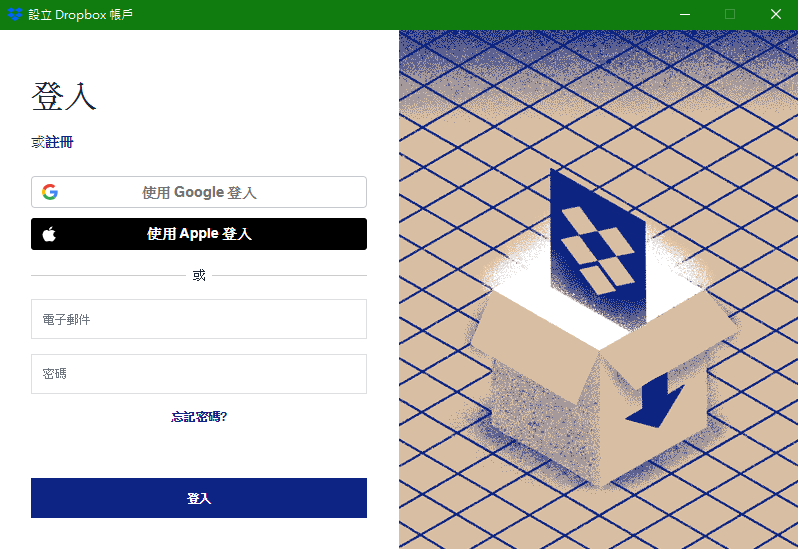Click the Google logo icon
The image size is (798, 549).
50,192
